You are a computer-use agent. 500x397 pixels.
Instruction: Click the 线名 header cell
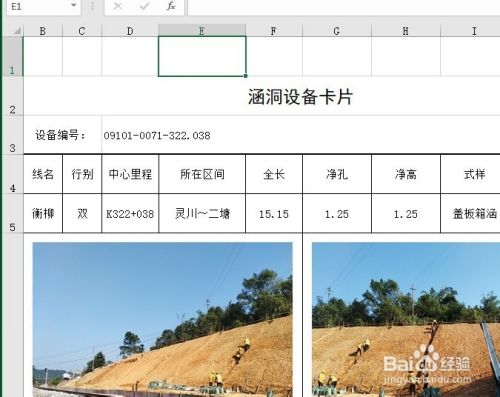click(43, 174)
